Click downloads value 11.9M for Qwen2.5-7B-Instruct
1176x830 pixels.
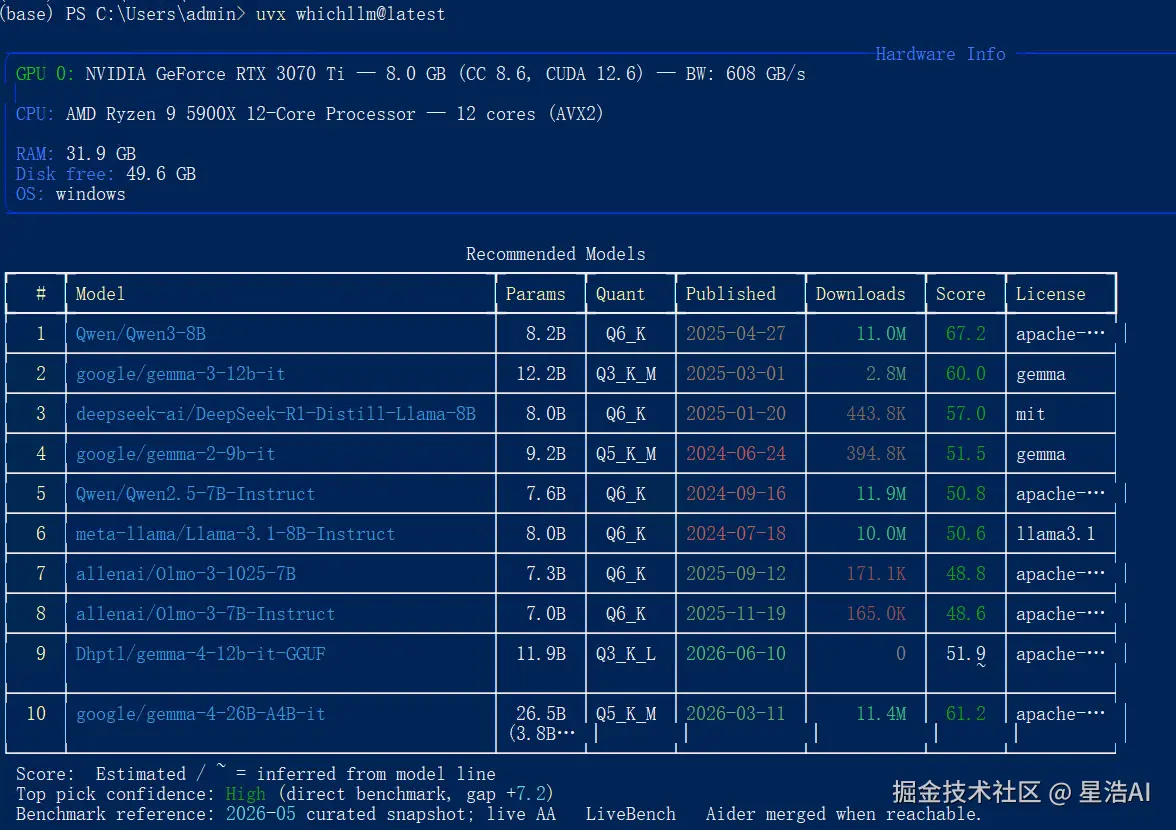pos(880,493)
